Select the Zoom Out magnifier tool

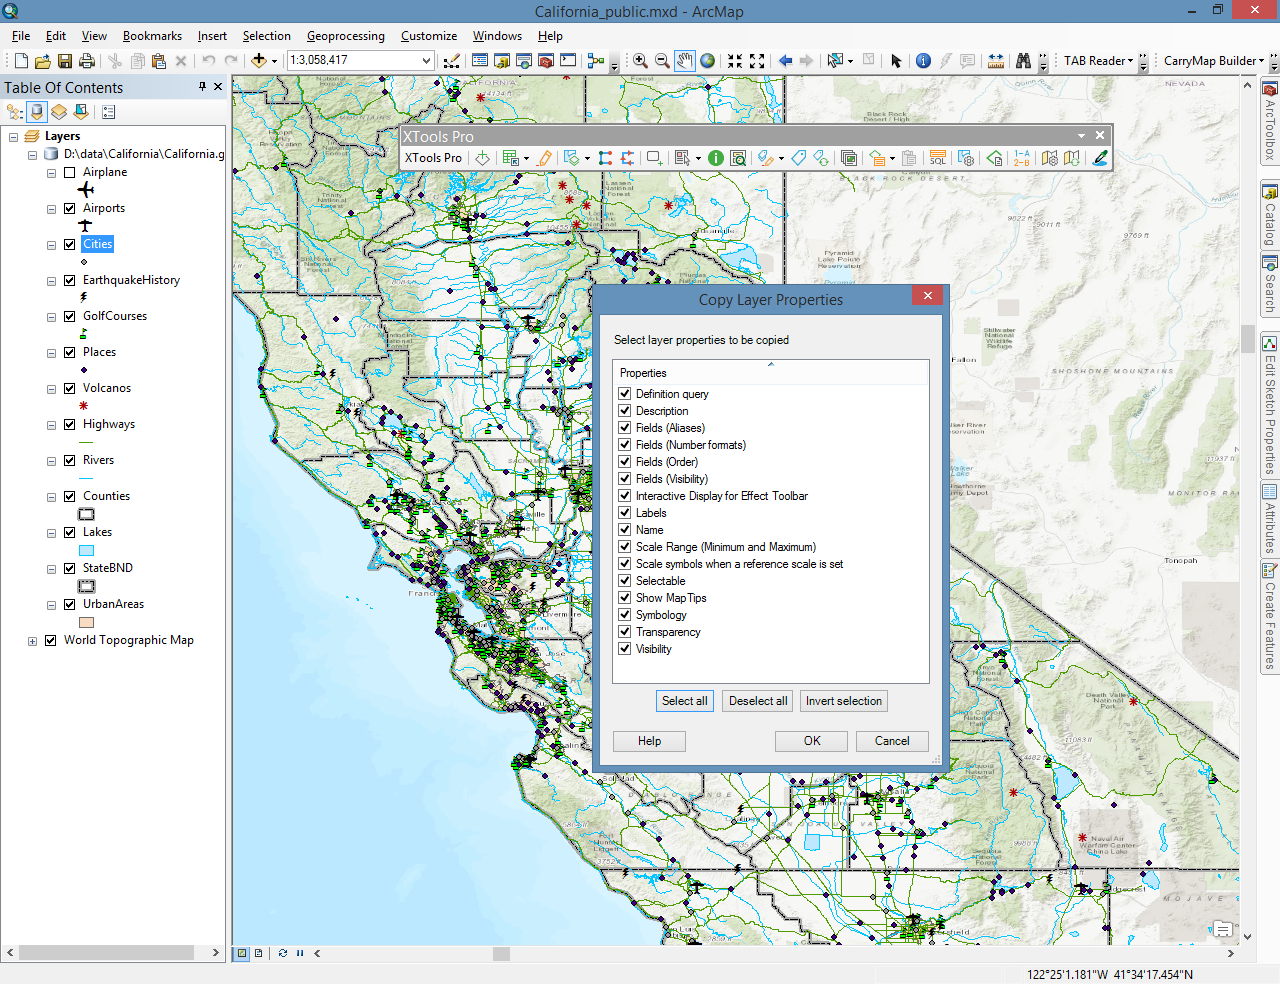(x=662, y=61)
